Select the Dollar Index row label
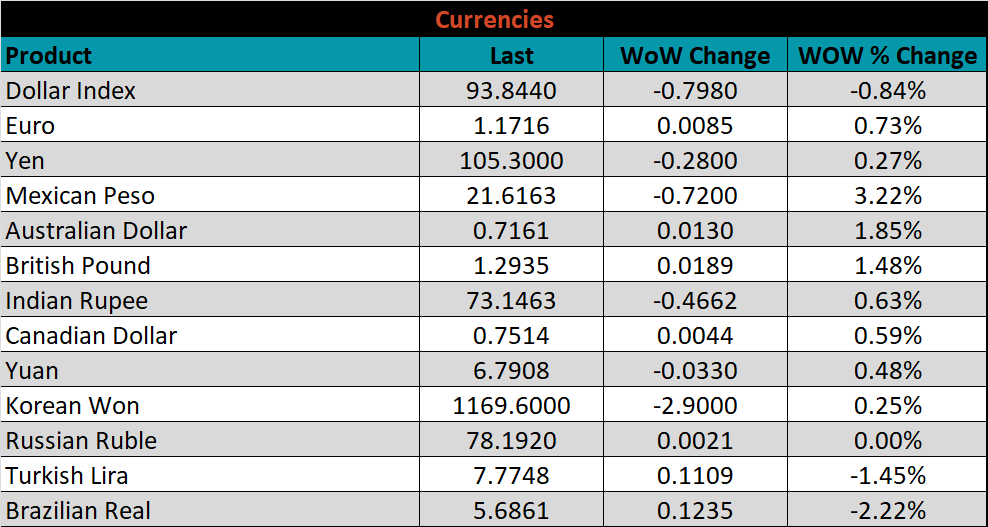The width and height of the screenshot is (988, 527). click(71, 91)
